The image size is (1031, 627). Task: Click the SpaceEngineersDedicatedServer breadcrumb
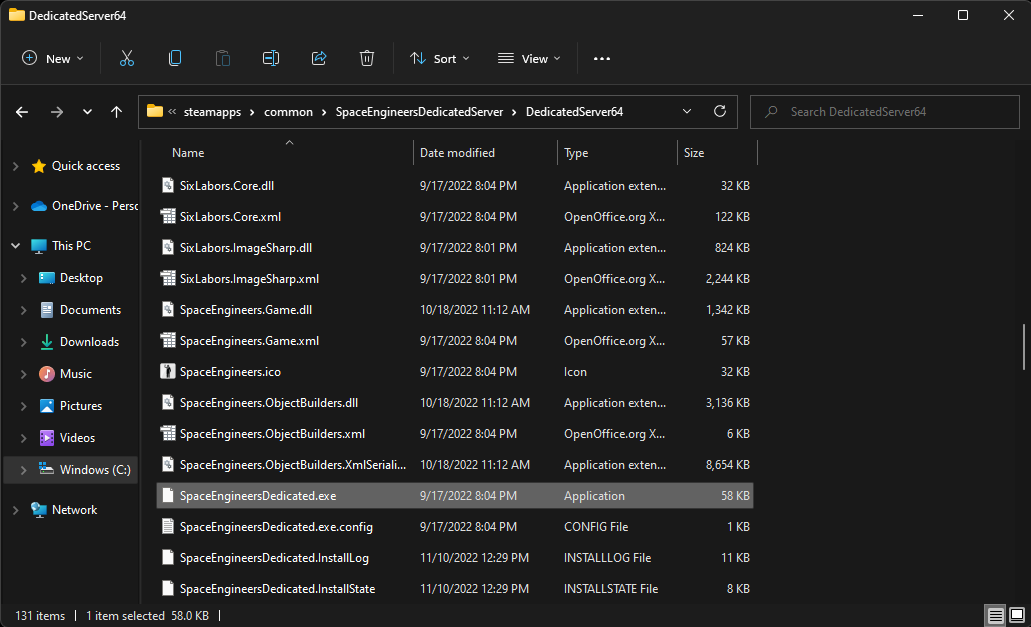click(420, 112)
